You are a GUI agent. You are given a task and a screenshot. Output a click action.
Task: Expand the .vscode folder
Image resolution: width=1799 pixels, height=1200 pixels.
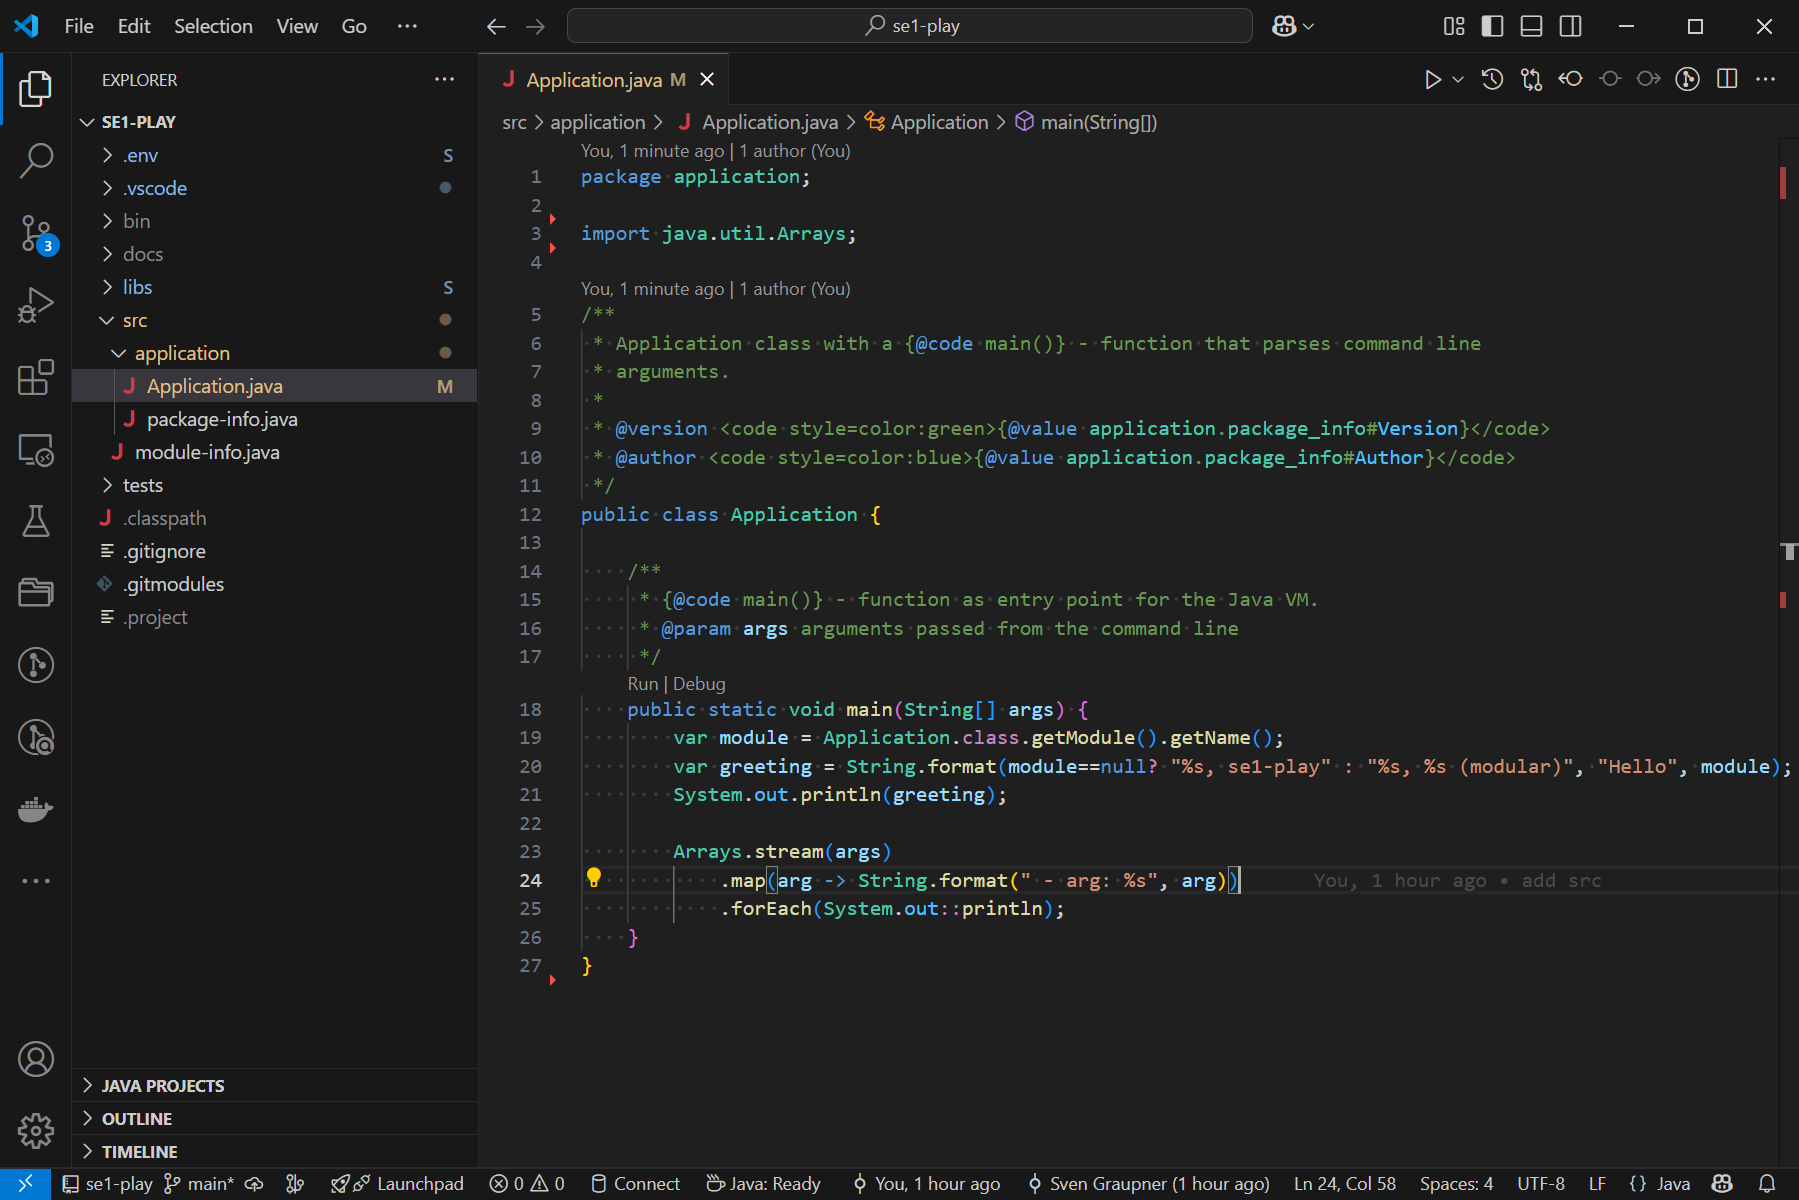275,188
